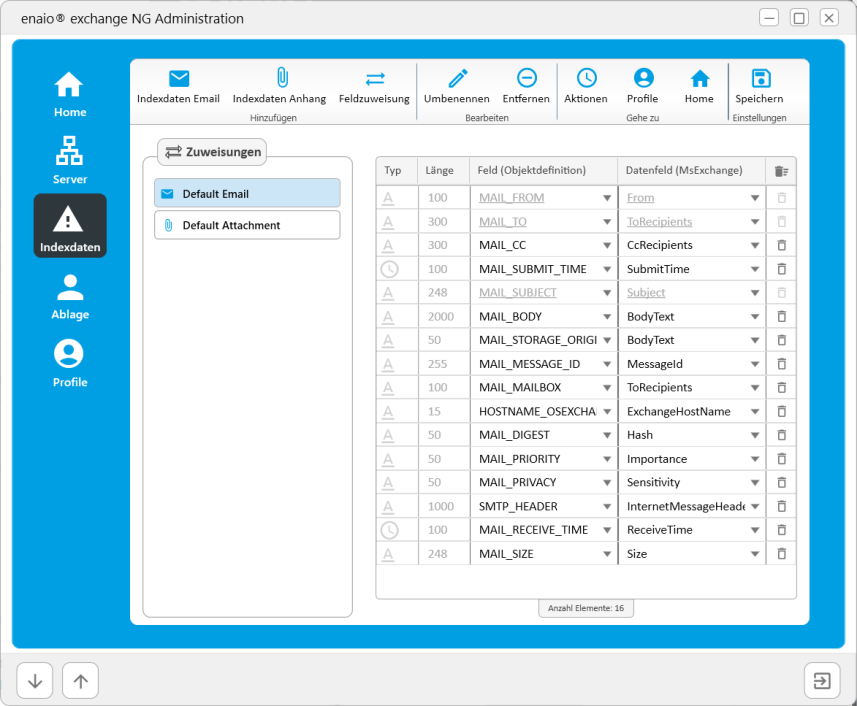Delete the MAIL_PRIORITY row

pos(782,459)
